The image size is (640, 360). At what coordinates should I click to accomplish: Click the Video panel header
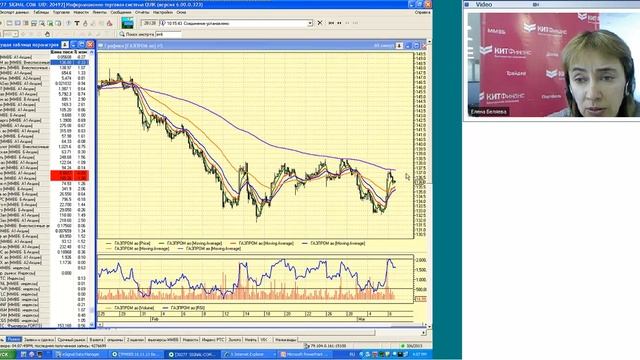coord(551,4)
